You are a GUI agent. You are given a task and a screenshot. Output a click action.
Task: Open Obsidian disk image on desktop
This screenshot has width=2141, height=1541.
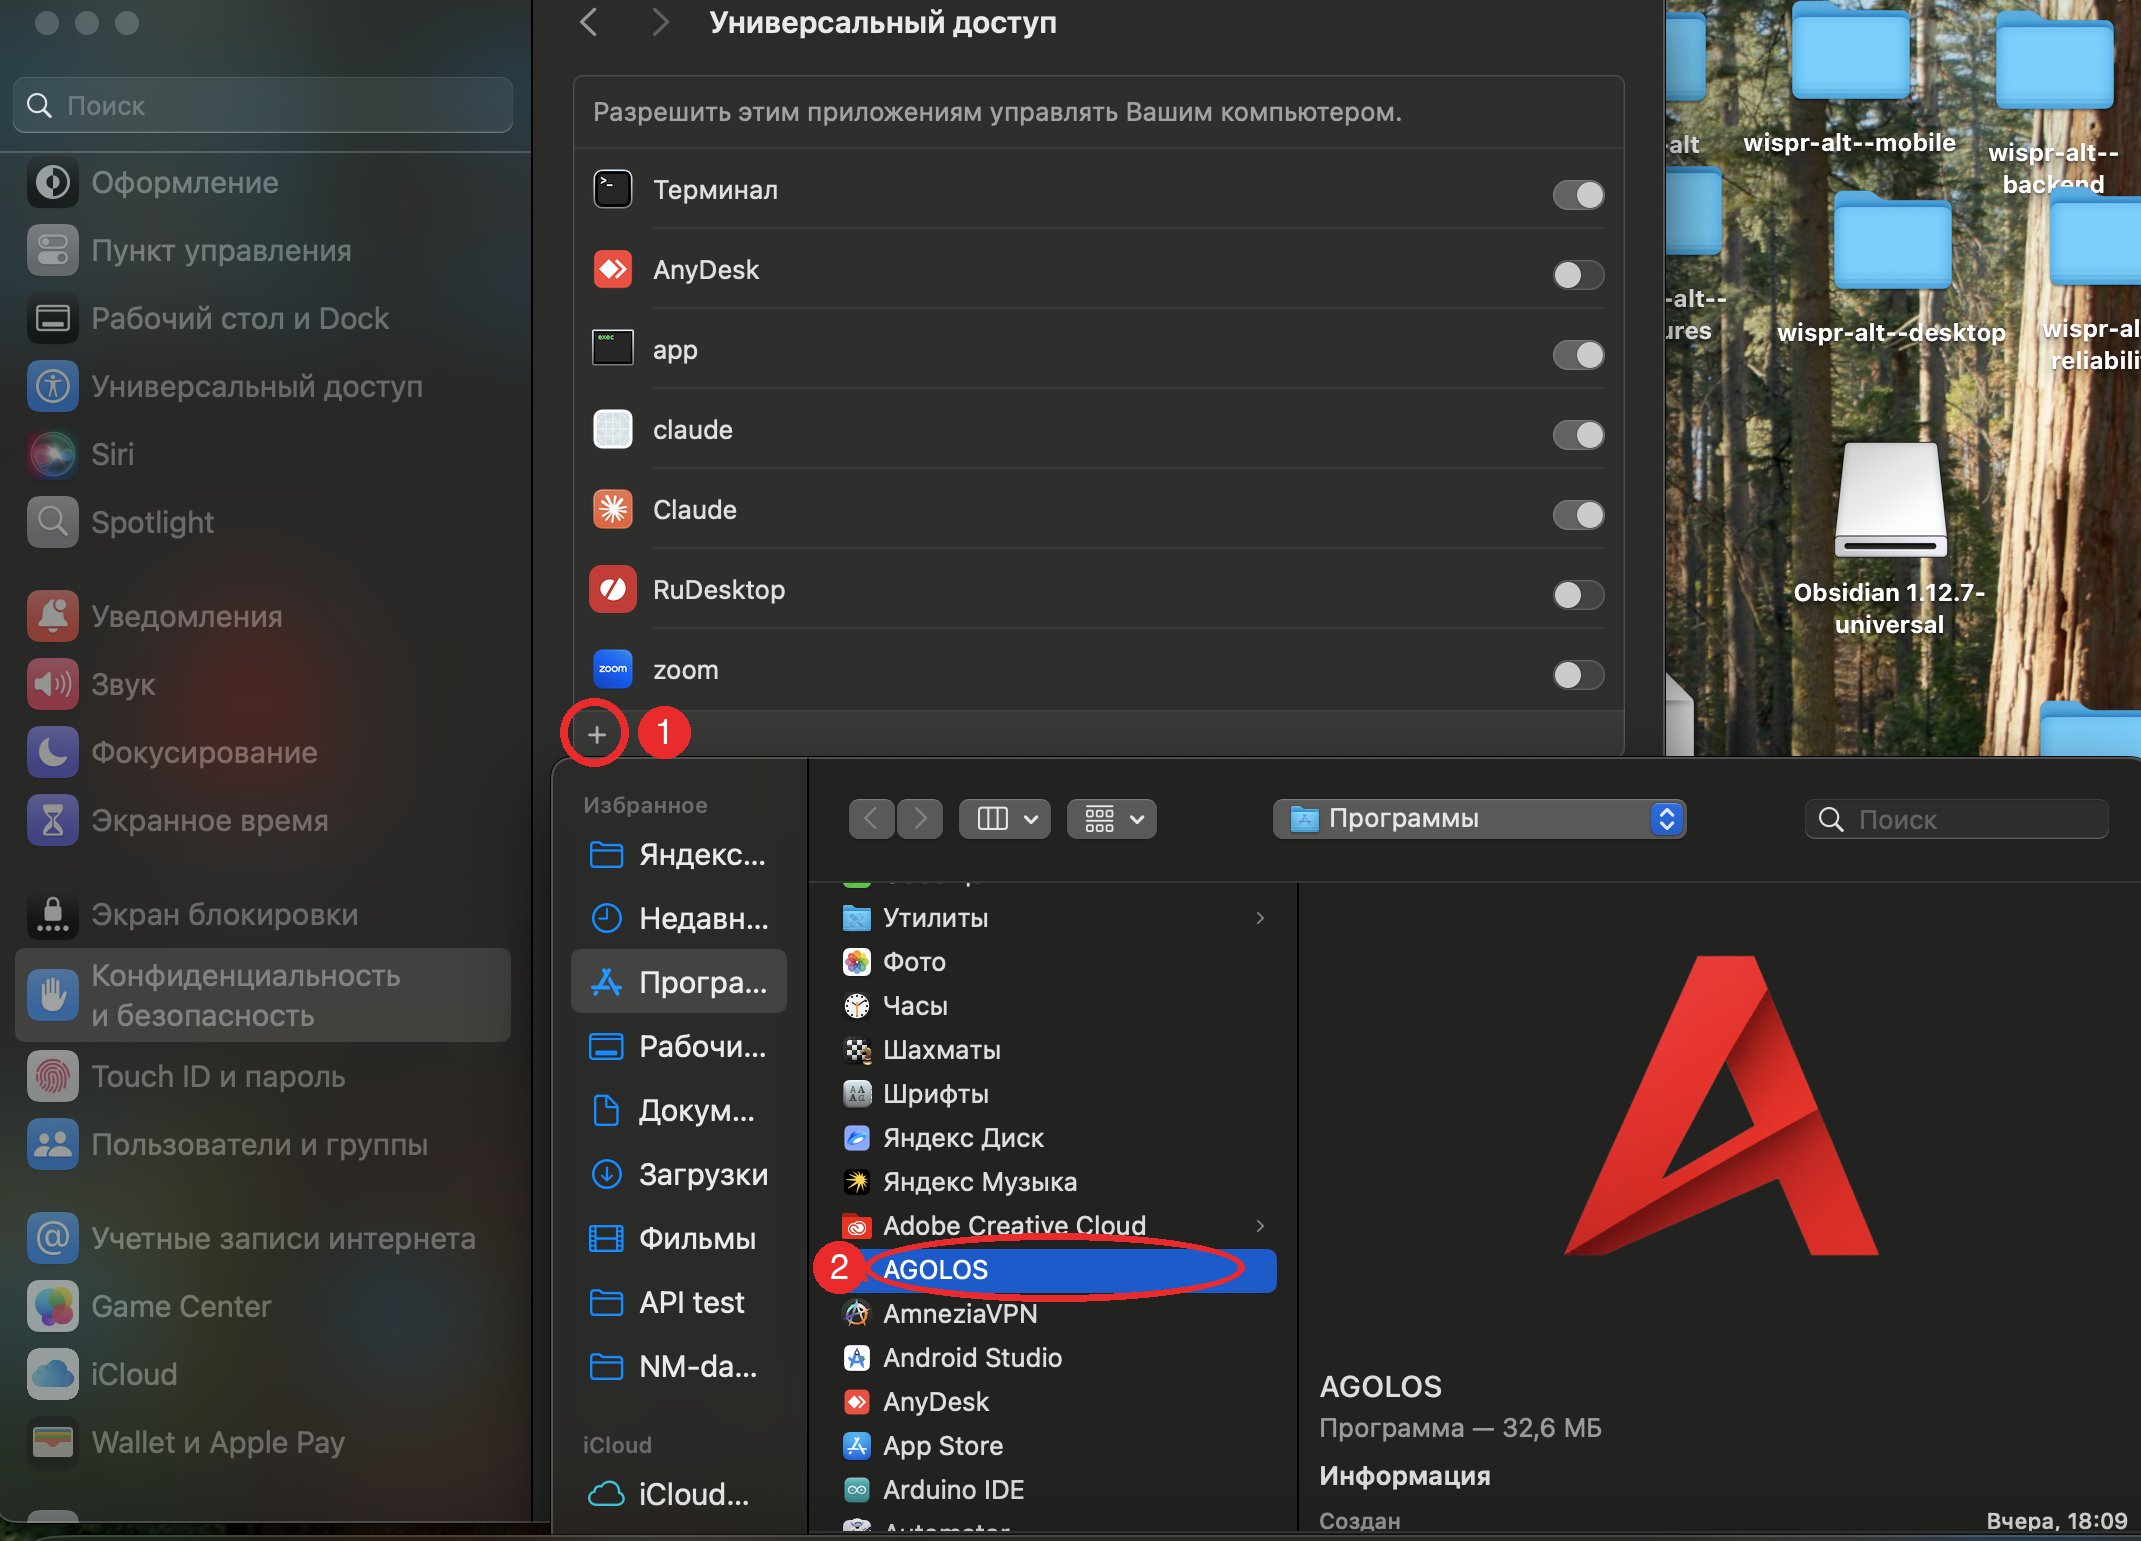pos(1890,500)
